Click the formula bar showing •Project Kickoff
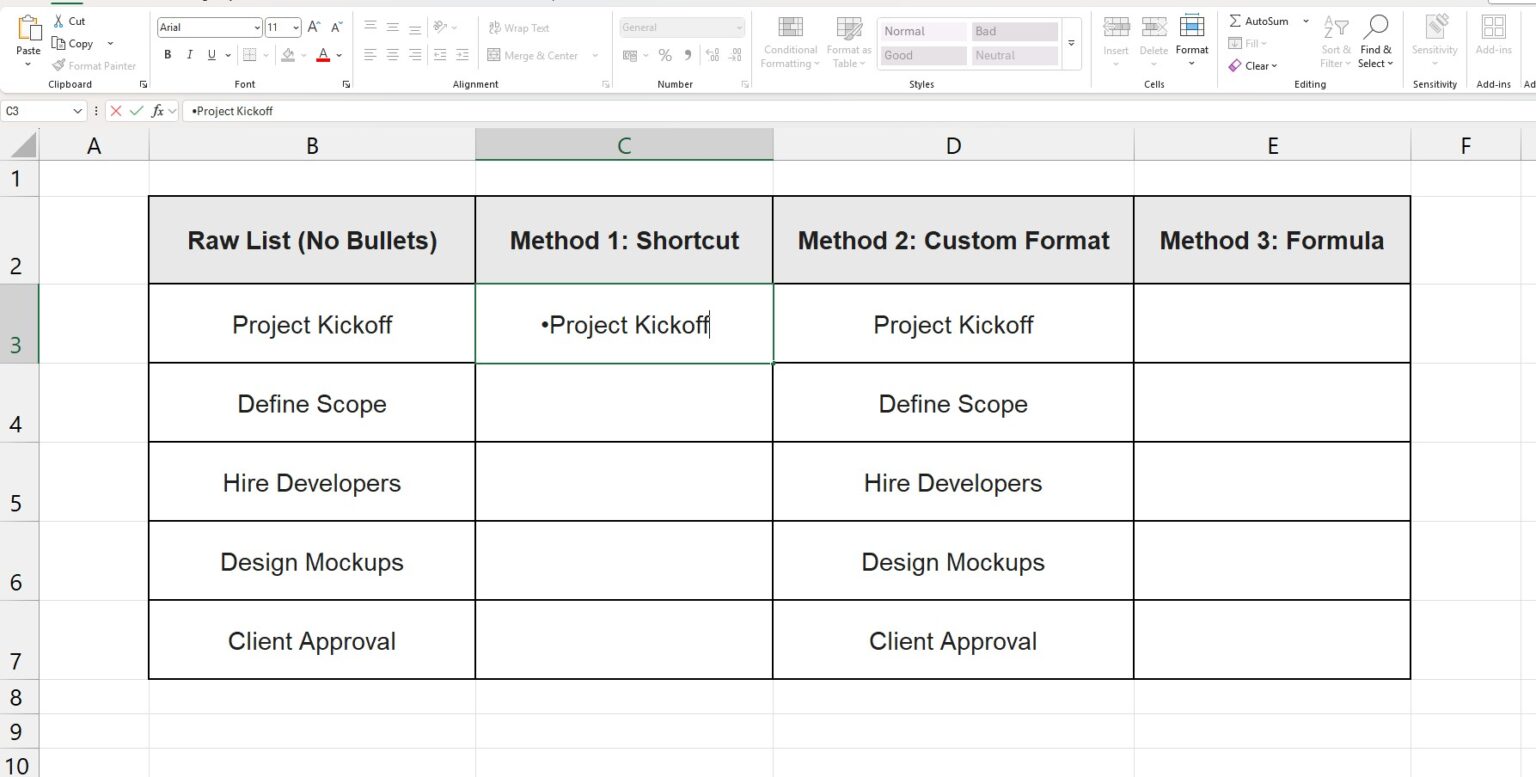Image resolution: width=1536 pixels, height=777 pixels. [x=860, y=111]
